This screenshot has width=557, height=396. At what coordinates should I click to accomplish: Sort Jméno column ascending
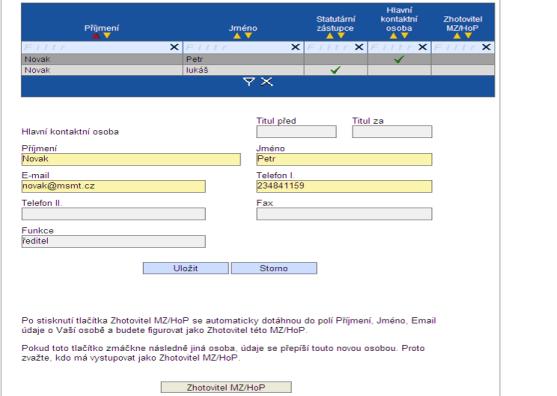(237, 36)
